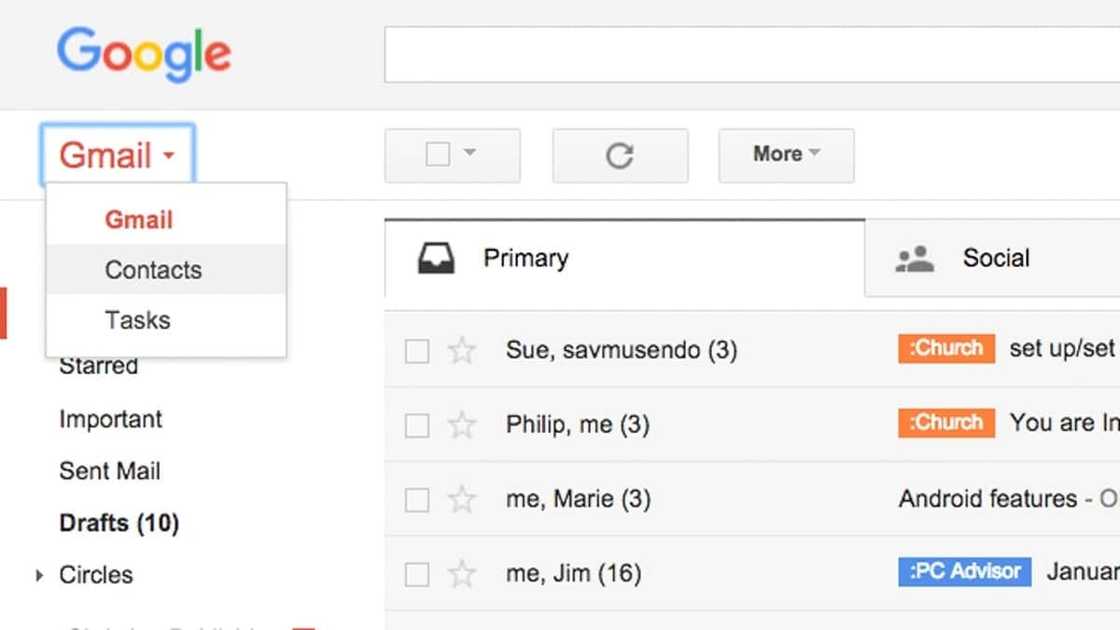
Task: Click the Primary inbox tray icon
Action: [x=436, y=259]
